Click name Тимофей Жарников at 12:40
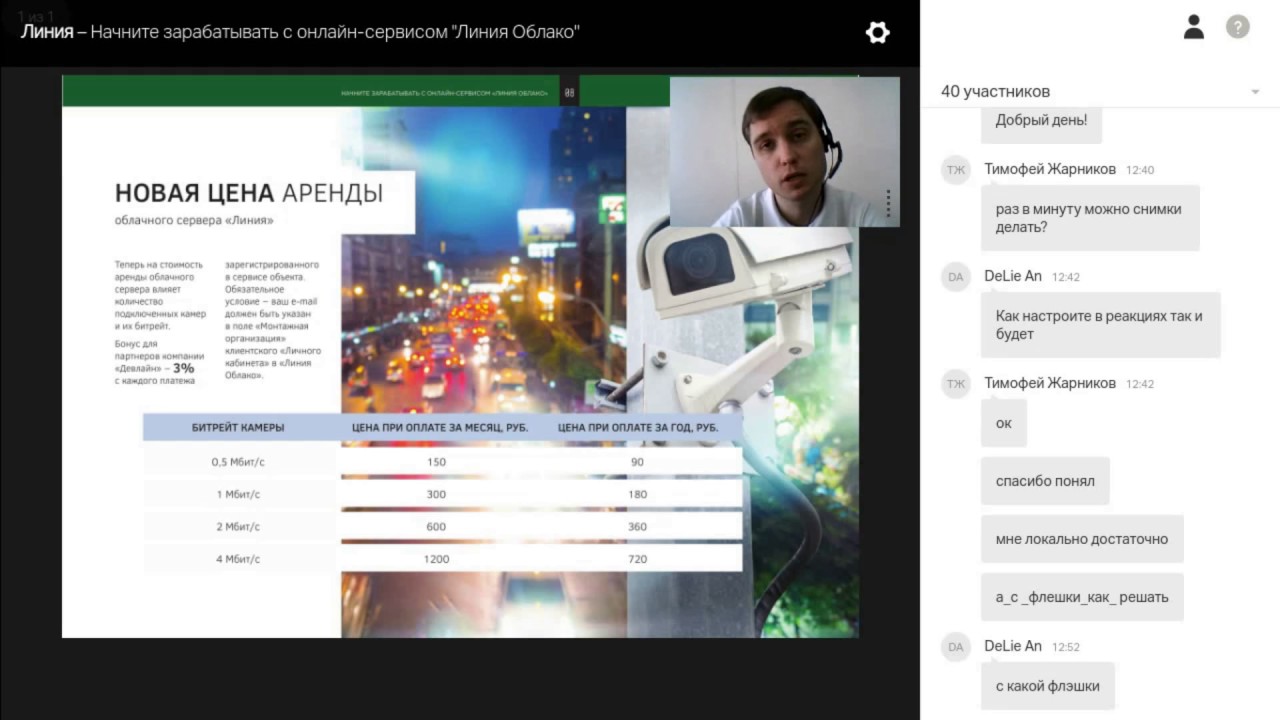This screenshot has width=1280, height=720. (1050, 169)
